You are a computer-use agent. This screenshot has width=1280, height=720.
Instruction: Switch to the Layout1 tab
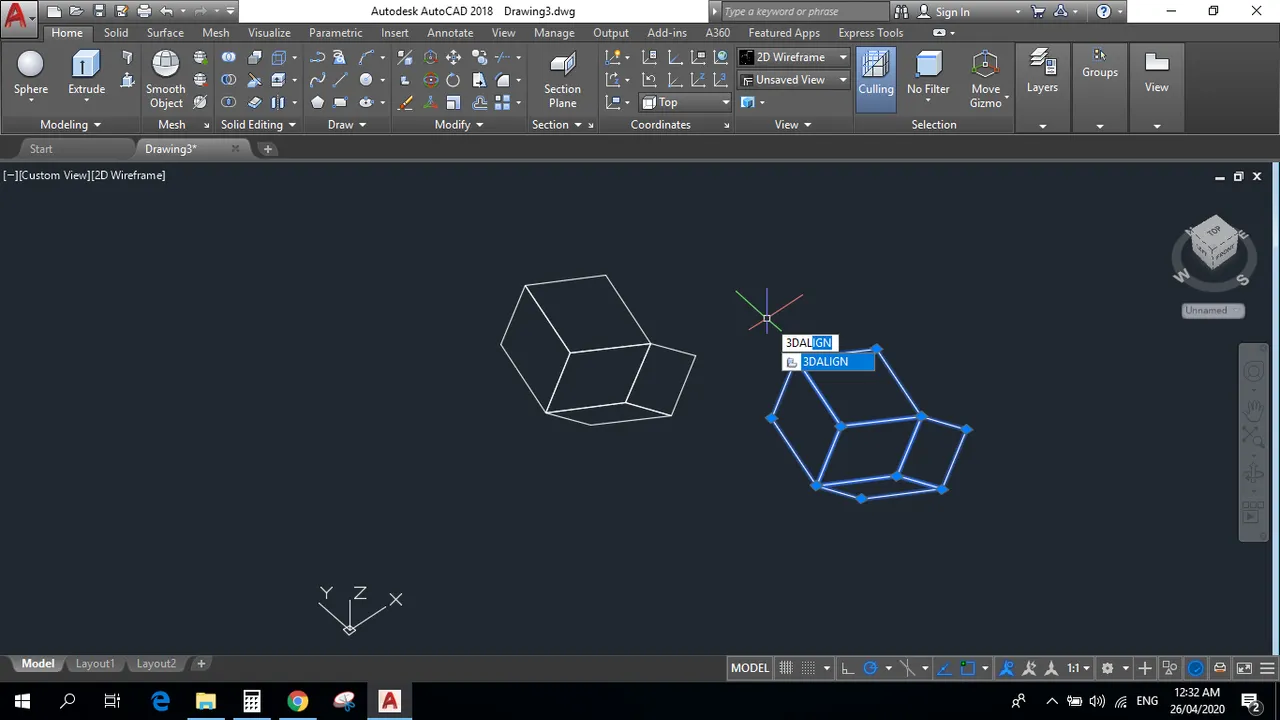pyautogui.click(x=95, y=664)
